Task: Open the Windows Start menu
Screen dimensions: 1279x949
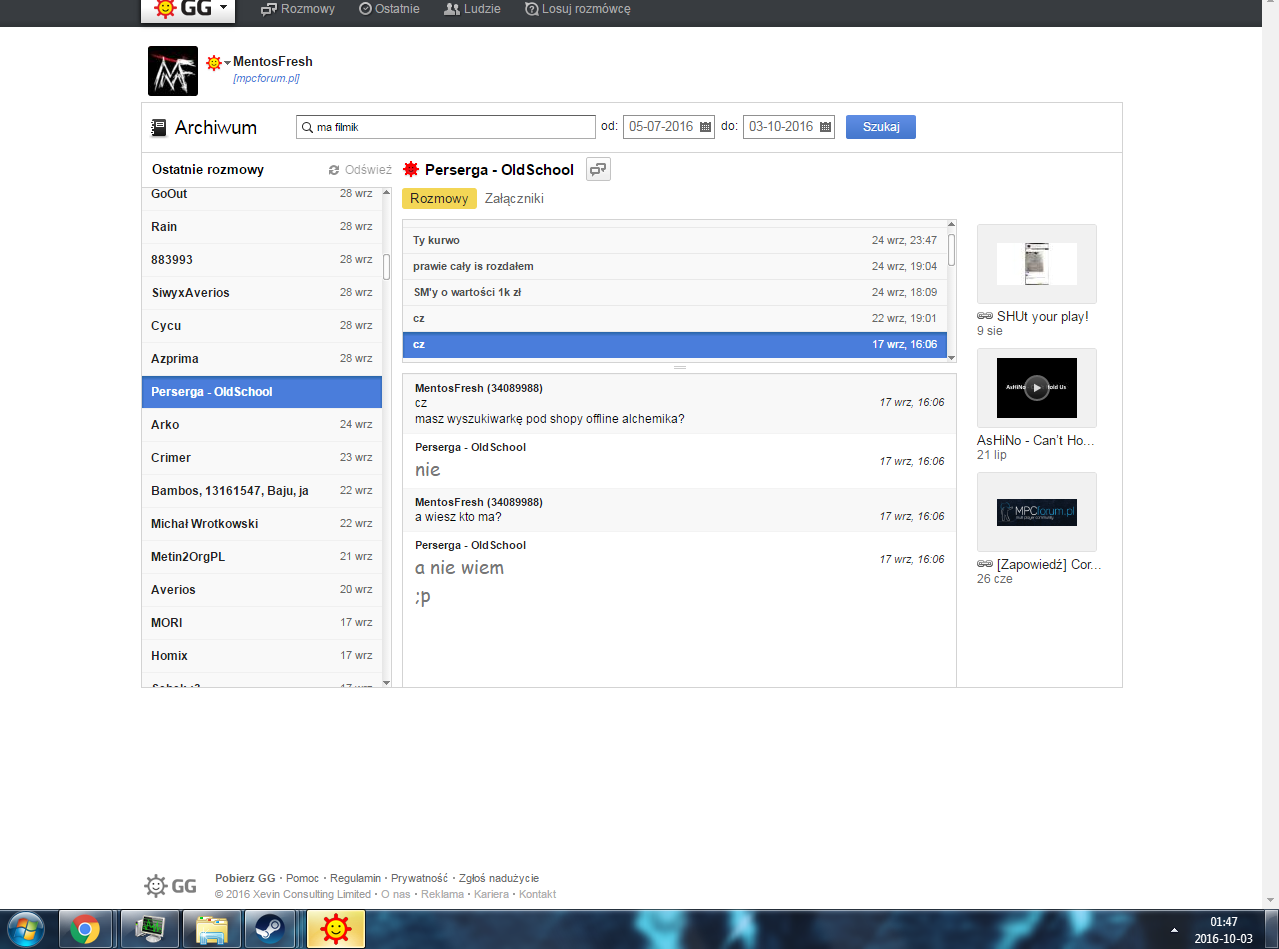Action: coord(26,930)
